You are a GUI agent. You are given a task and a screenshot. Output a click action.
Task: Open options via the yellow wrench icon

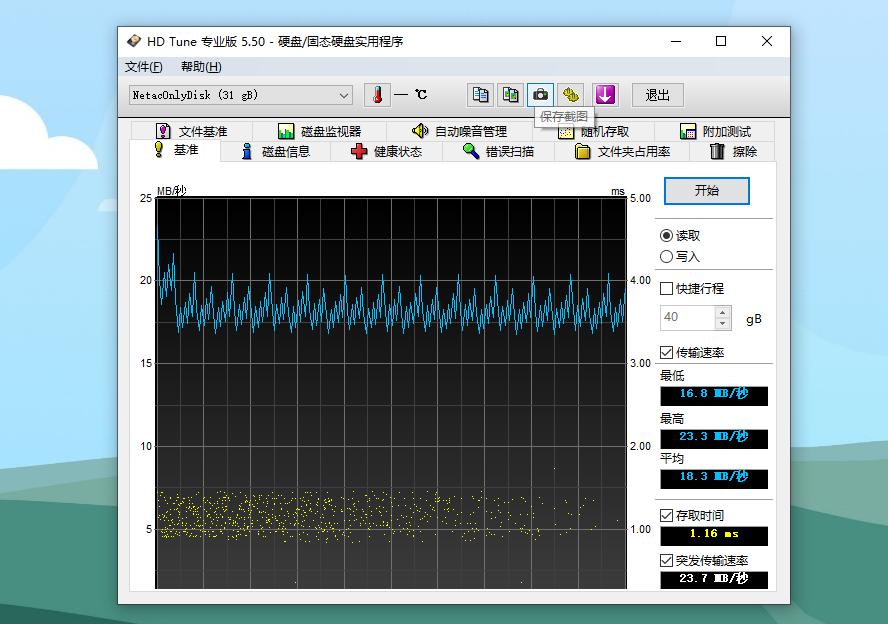(570, 95)
